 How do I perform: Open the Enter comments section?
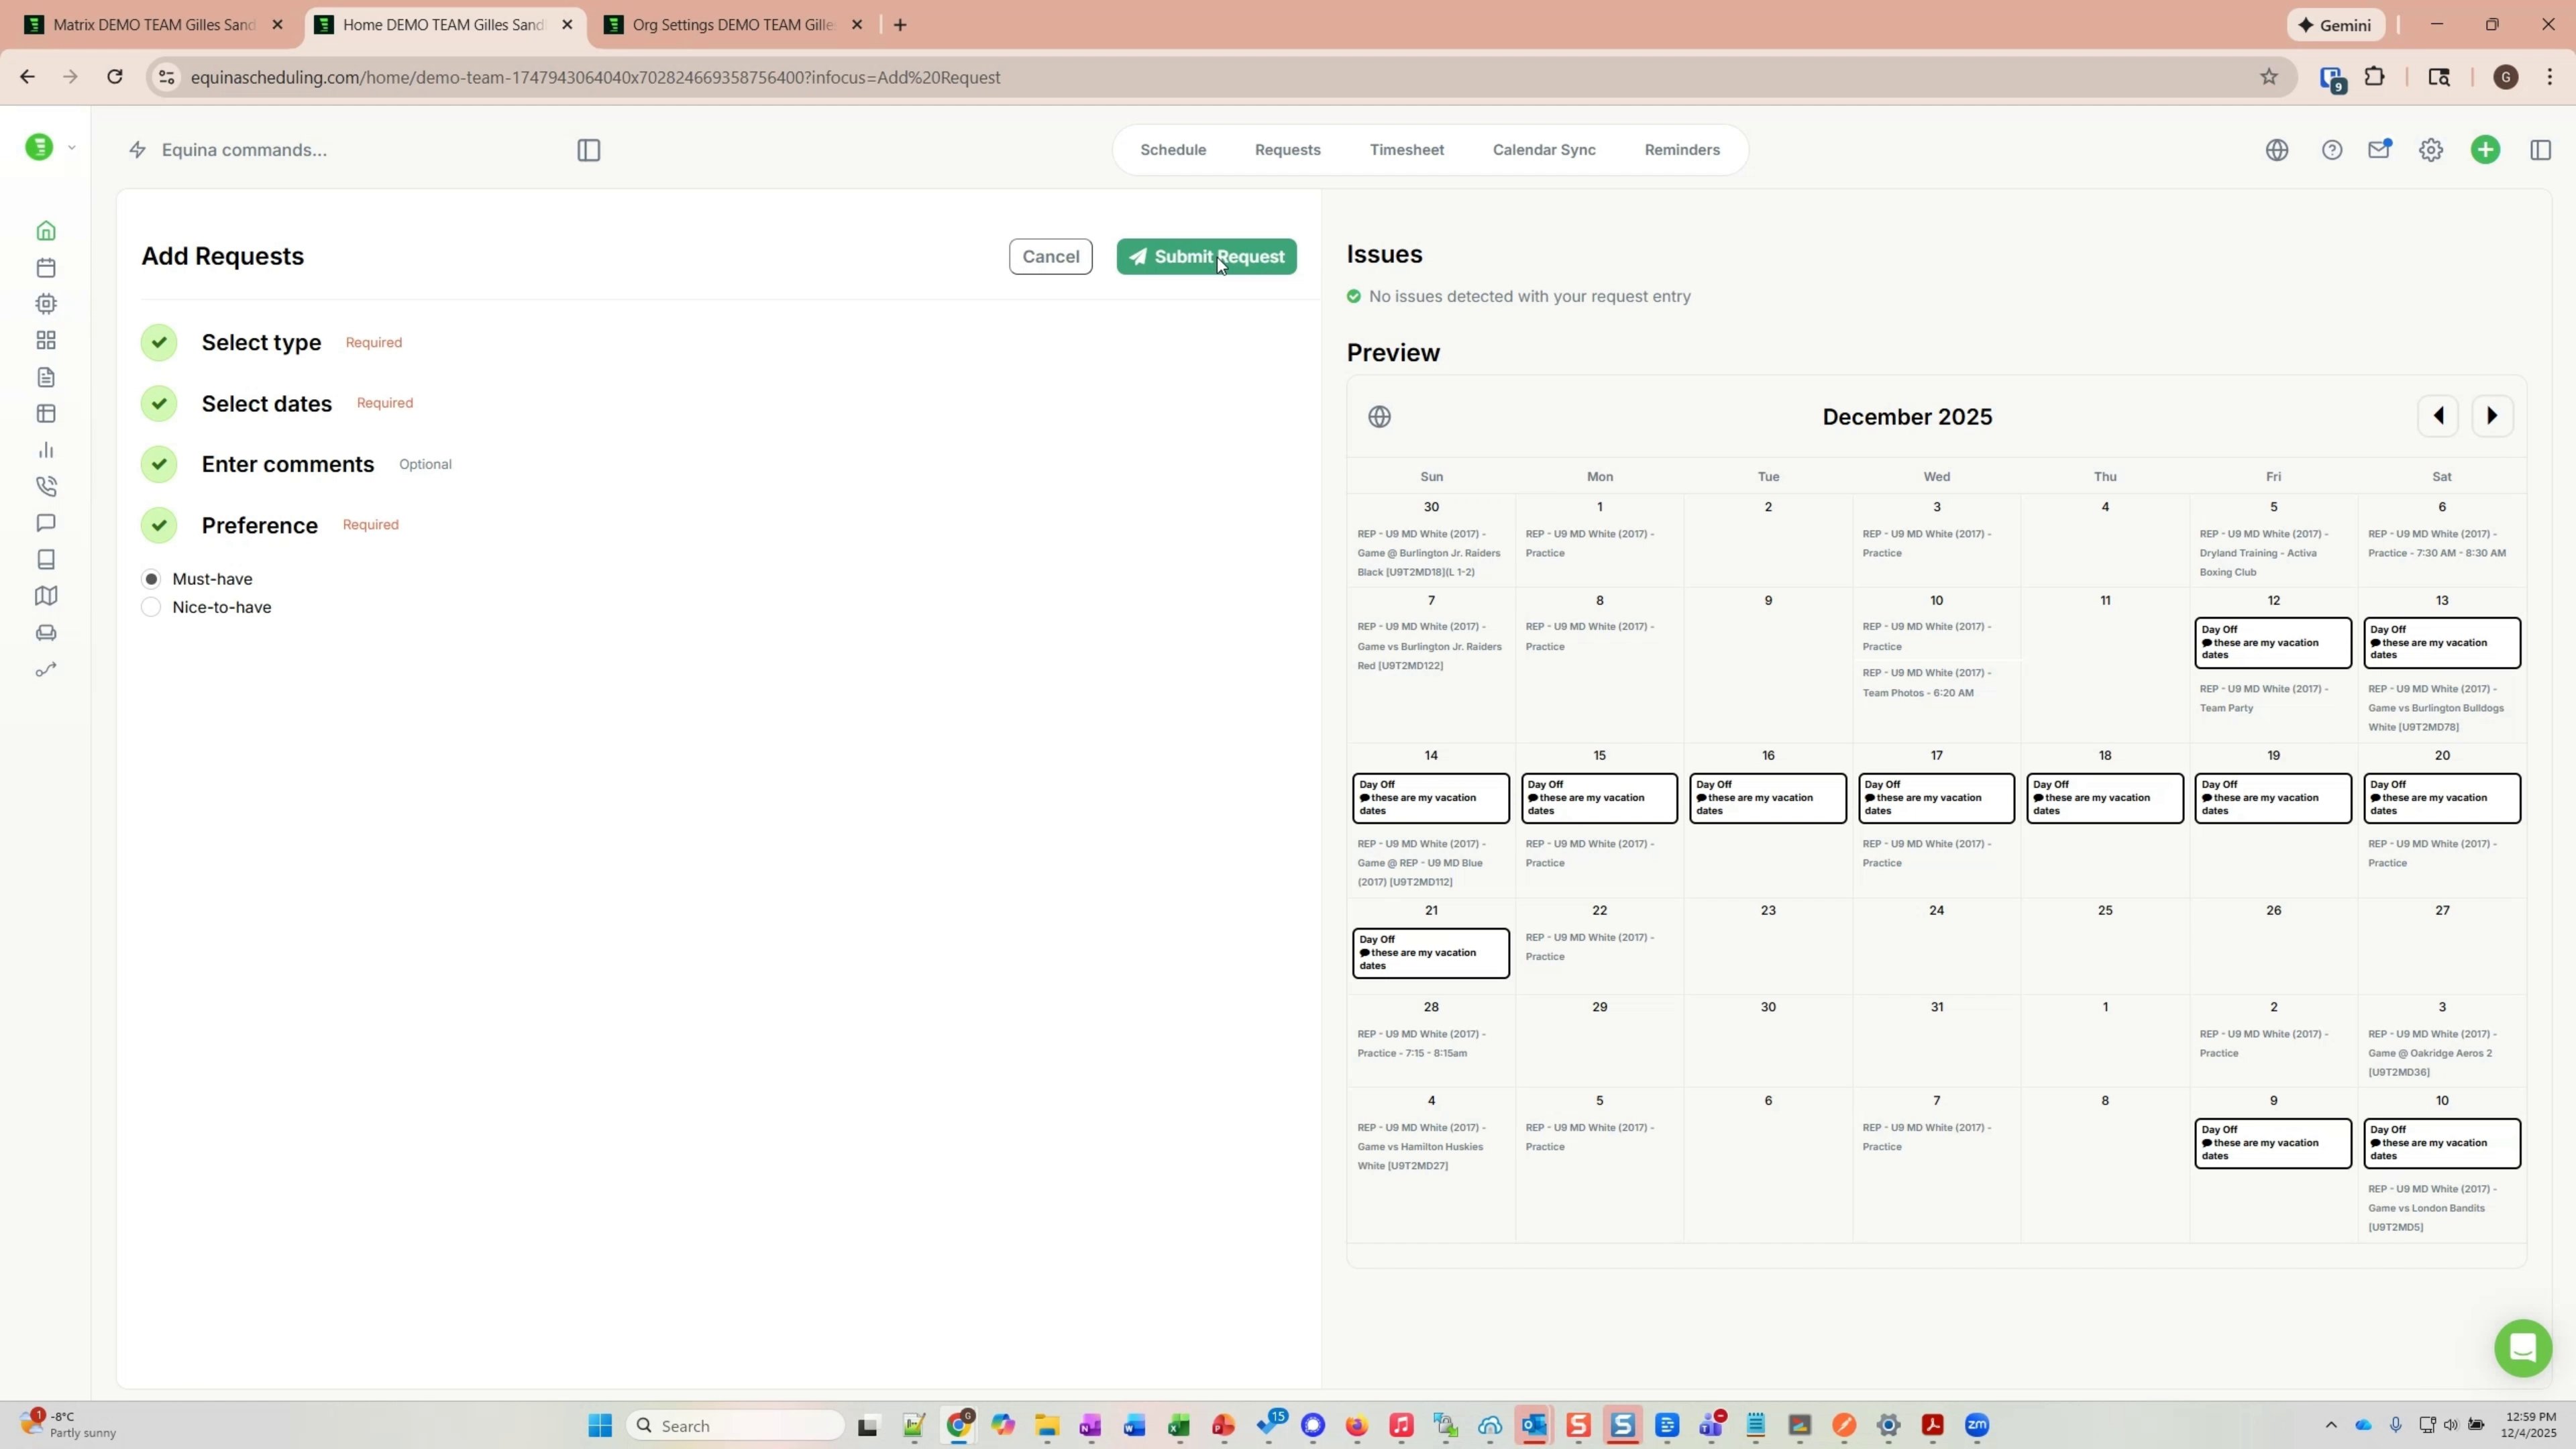288,464
